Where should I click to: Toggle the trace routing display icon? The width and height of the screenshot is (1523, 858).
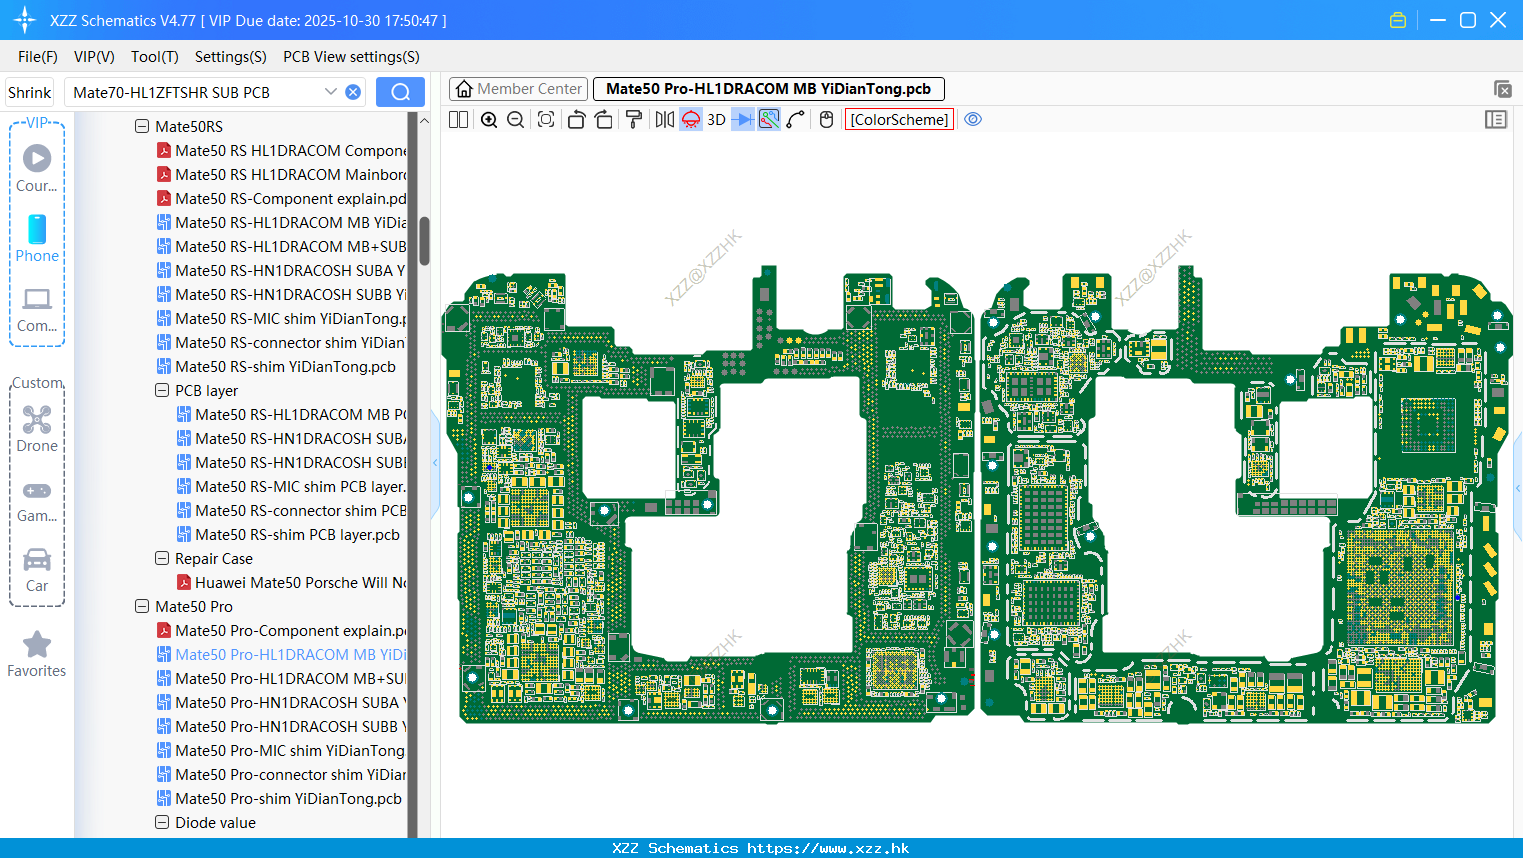tap(769, 120)
